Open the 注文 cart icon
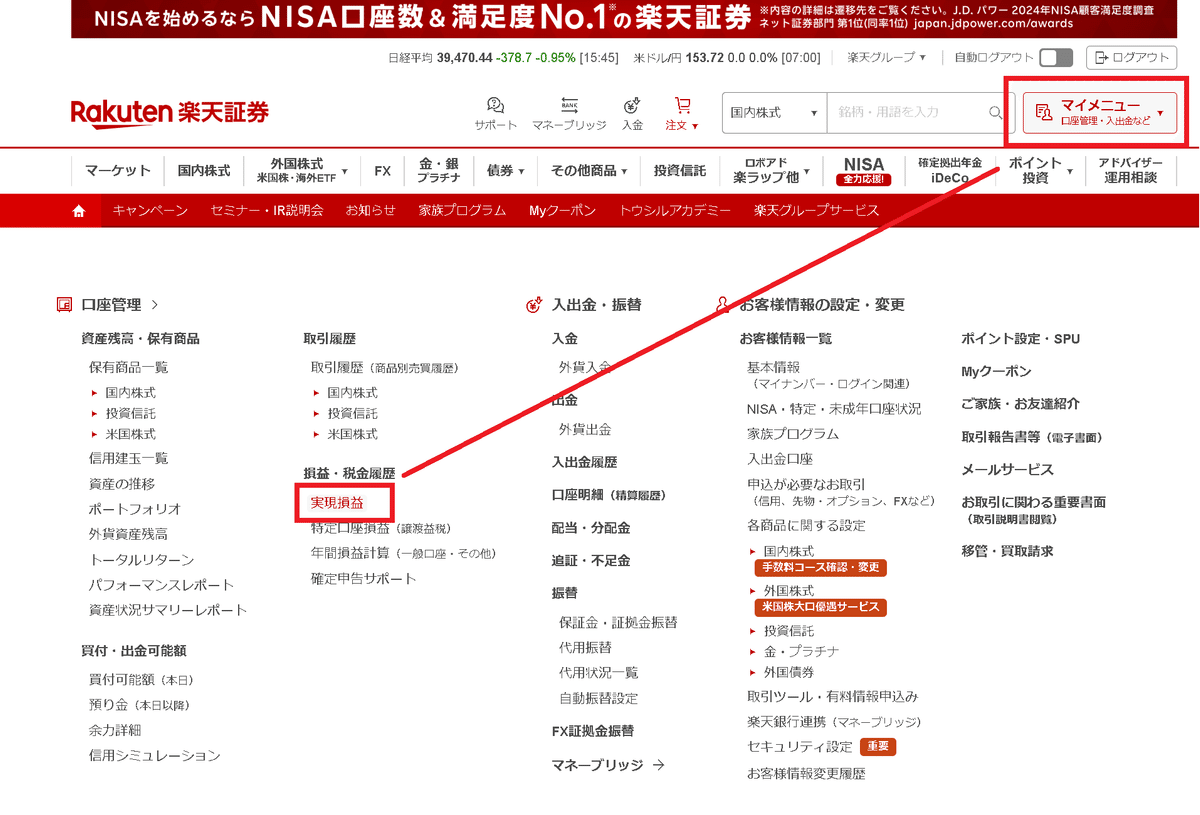The height and width of the screenshot is (815, 1200). [x=682, y=114]
